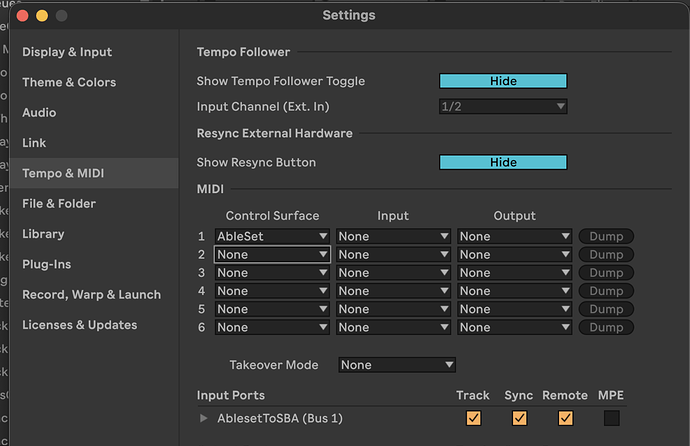Open row 2 Input dropdown
Image resolution: width=690 pixels, height=446 pixels.
coord(393,255)
